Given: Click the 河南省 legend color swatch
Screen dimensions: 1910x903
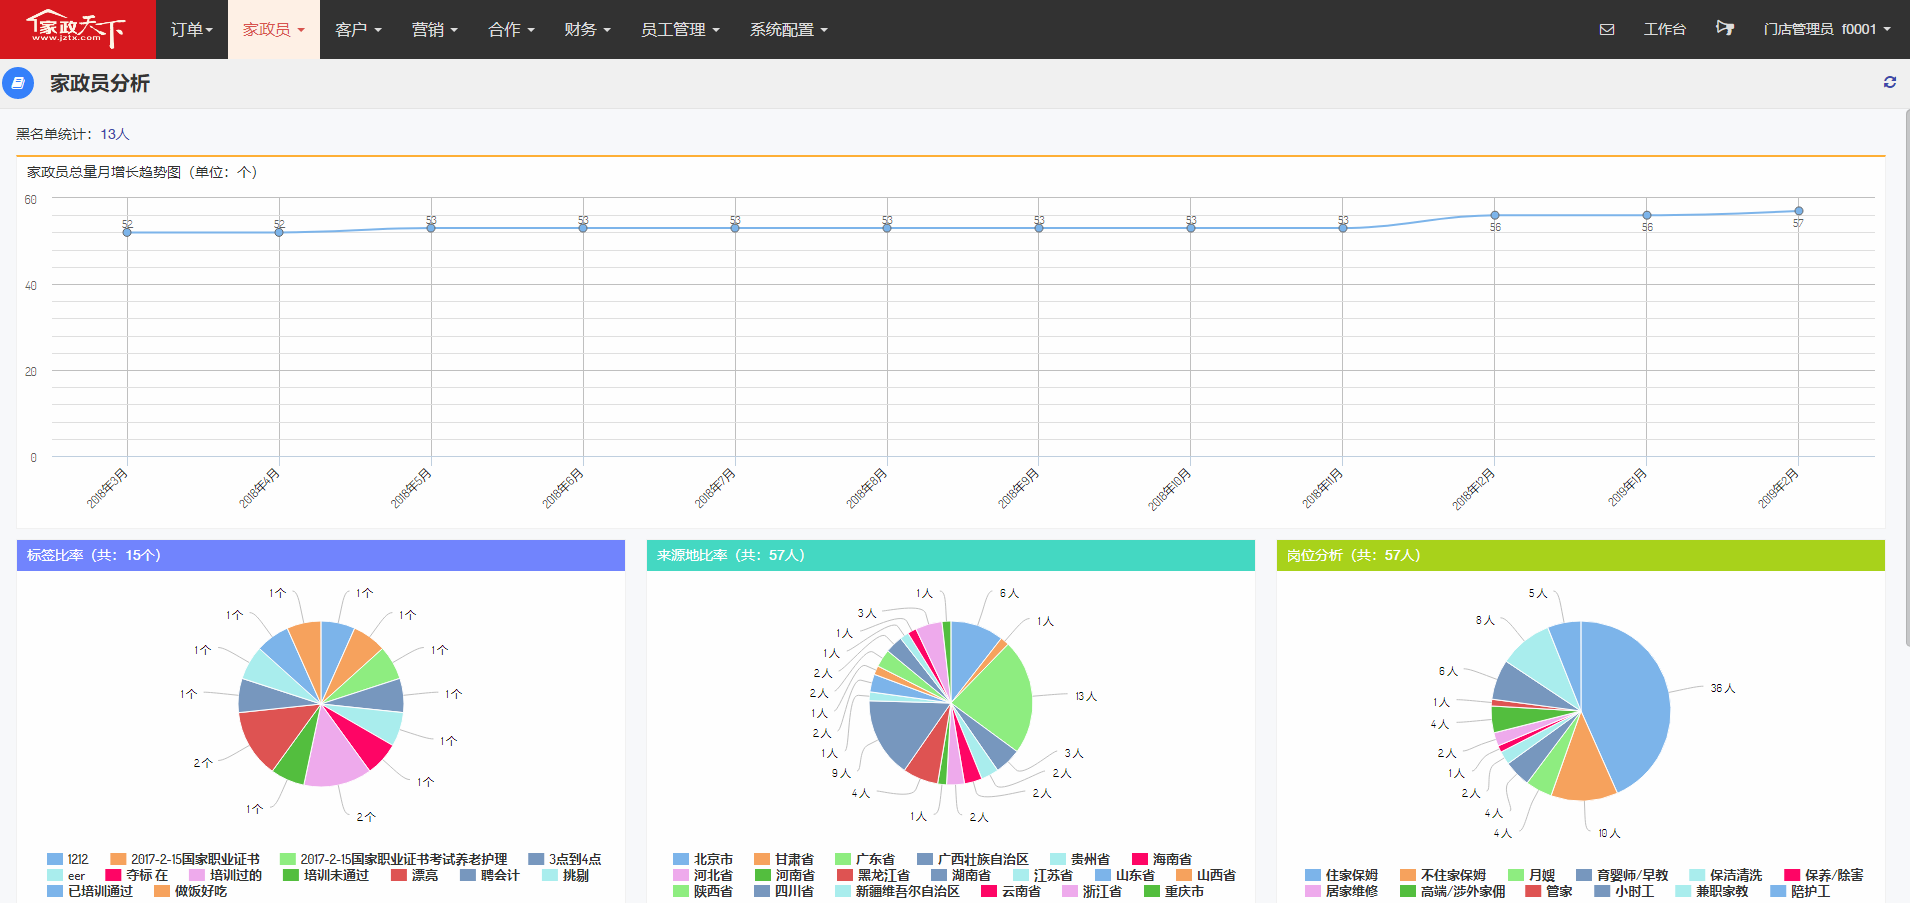Looking at the screenshot, I should (x=763, y=875).
